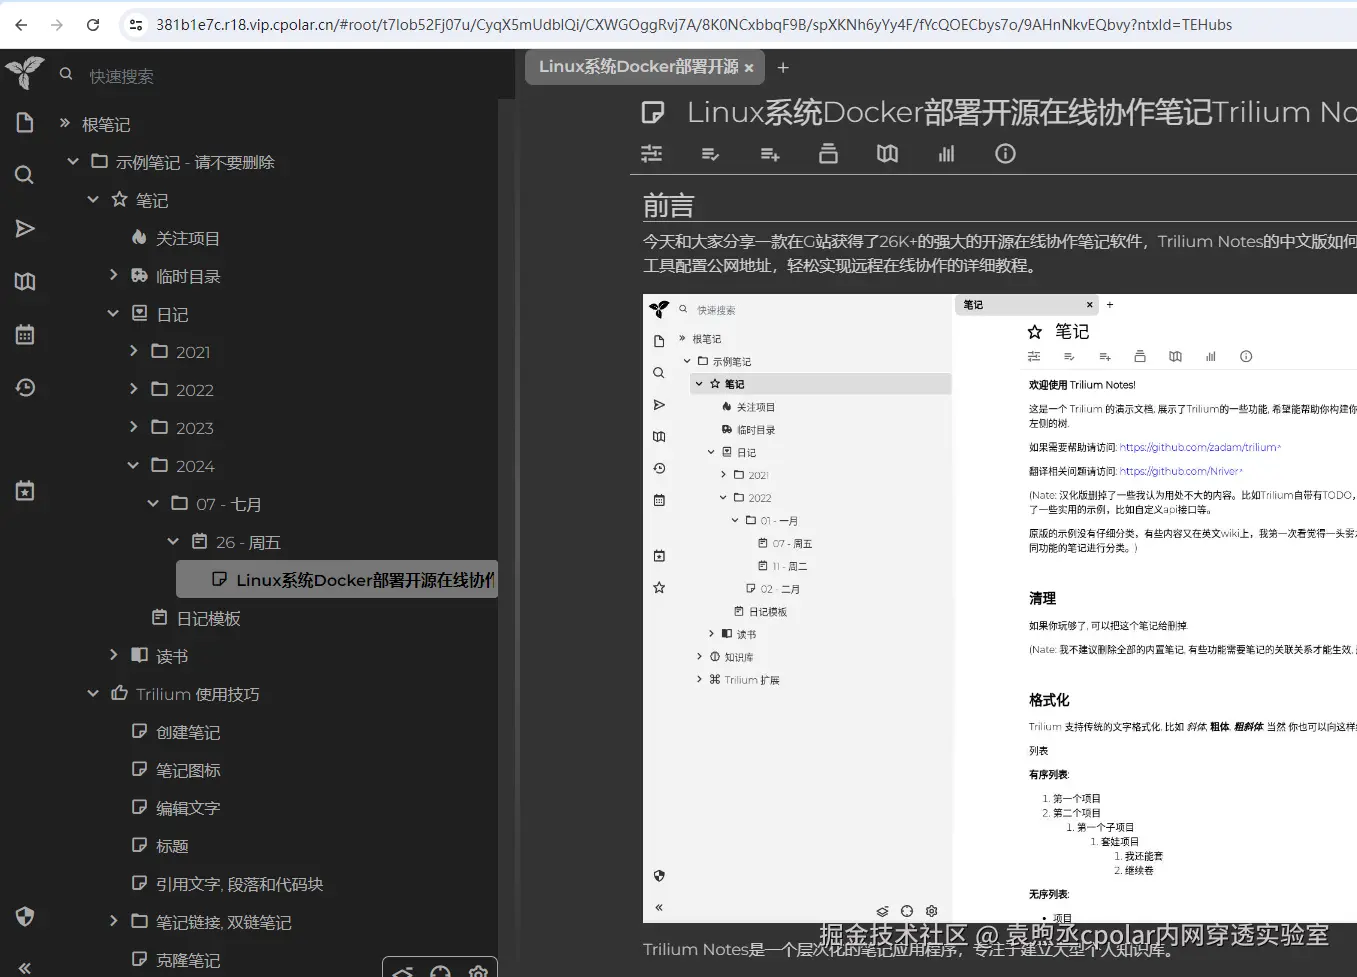Click the browser address bar URL
The height and width of the screenshot is (977, 1357).
coord(694,25)
